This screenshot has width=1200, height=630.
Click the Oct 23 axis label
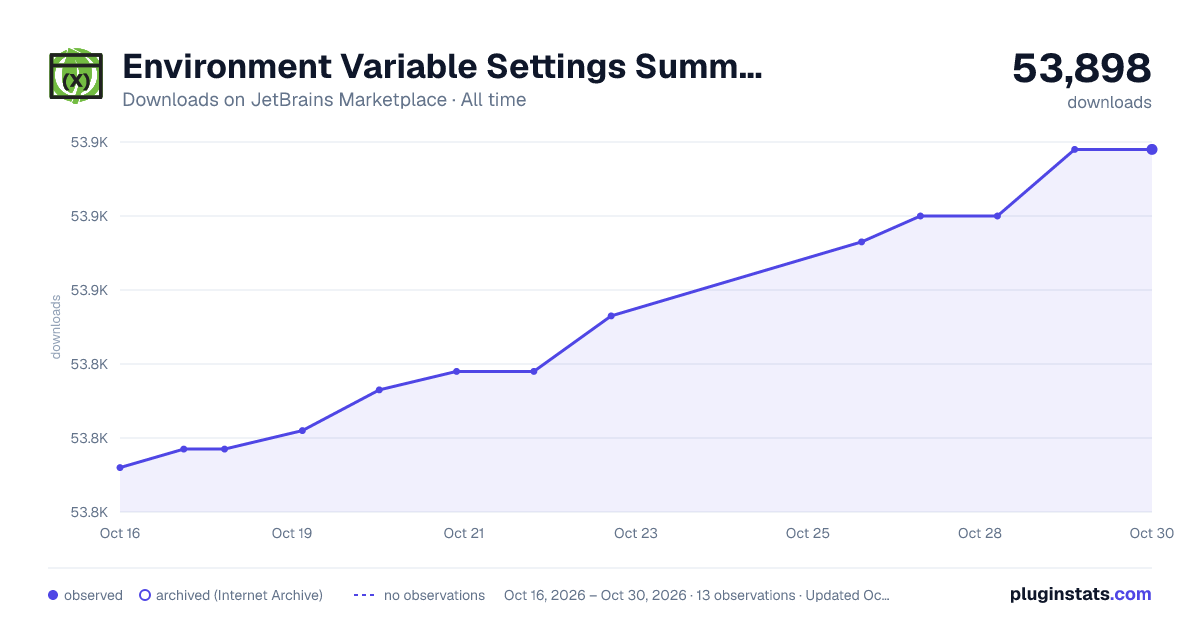coord(636,533)
